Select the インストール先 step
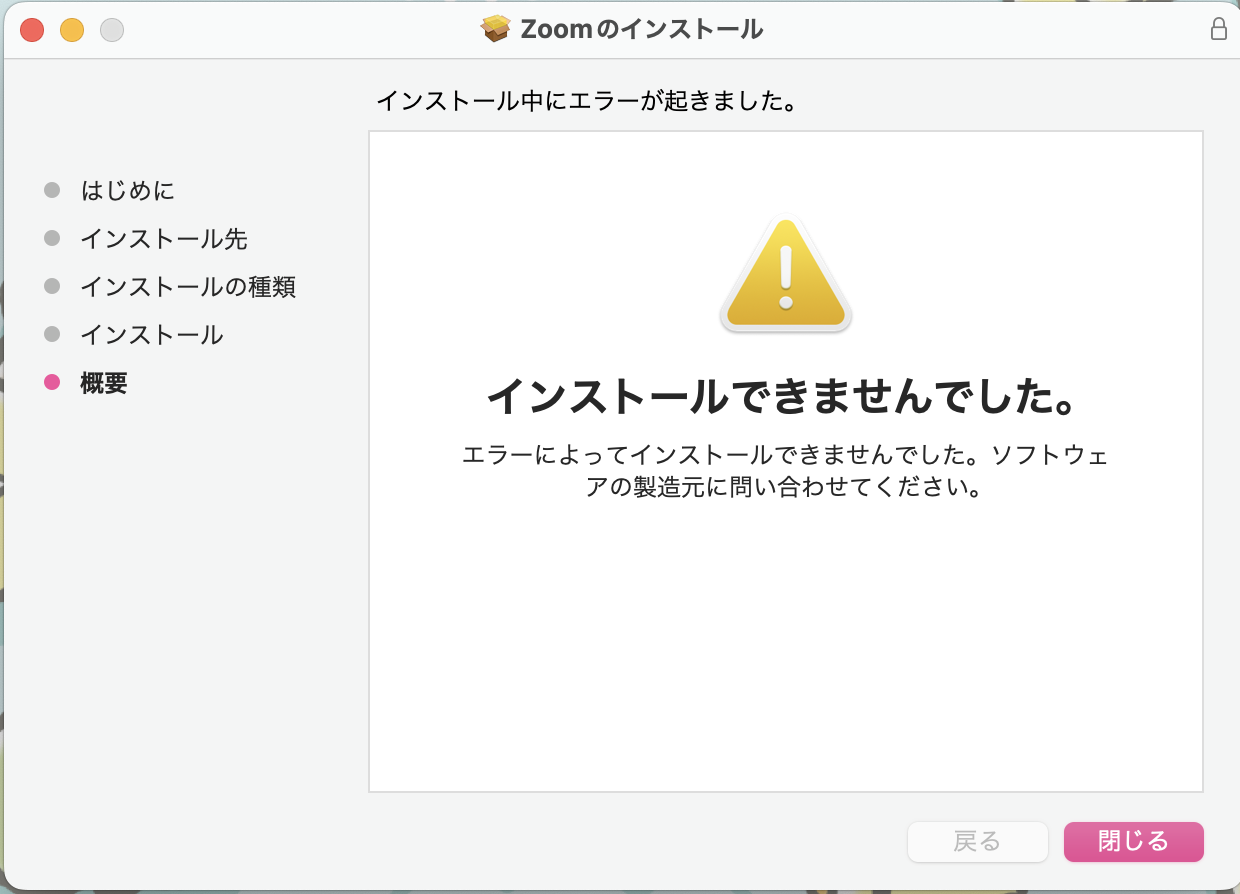The image size is (1240, 894). click(x=164, y=238)
